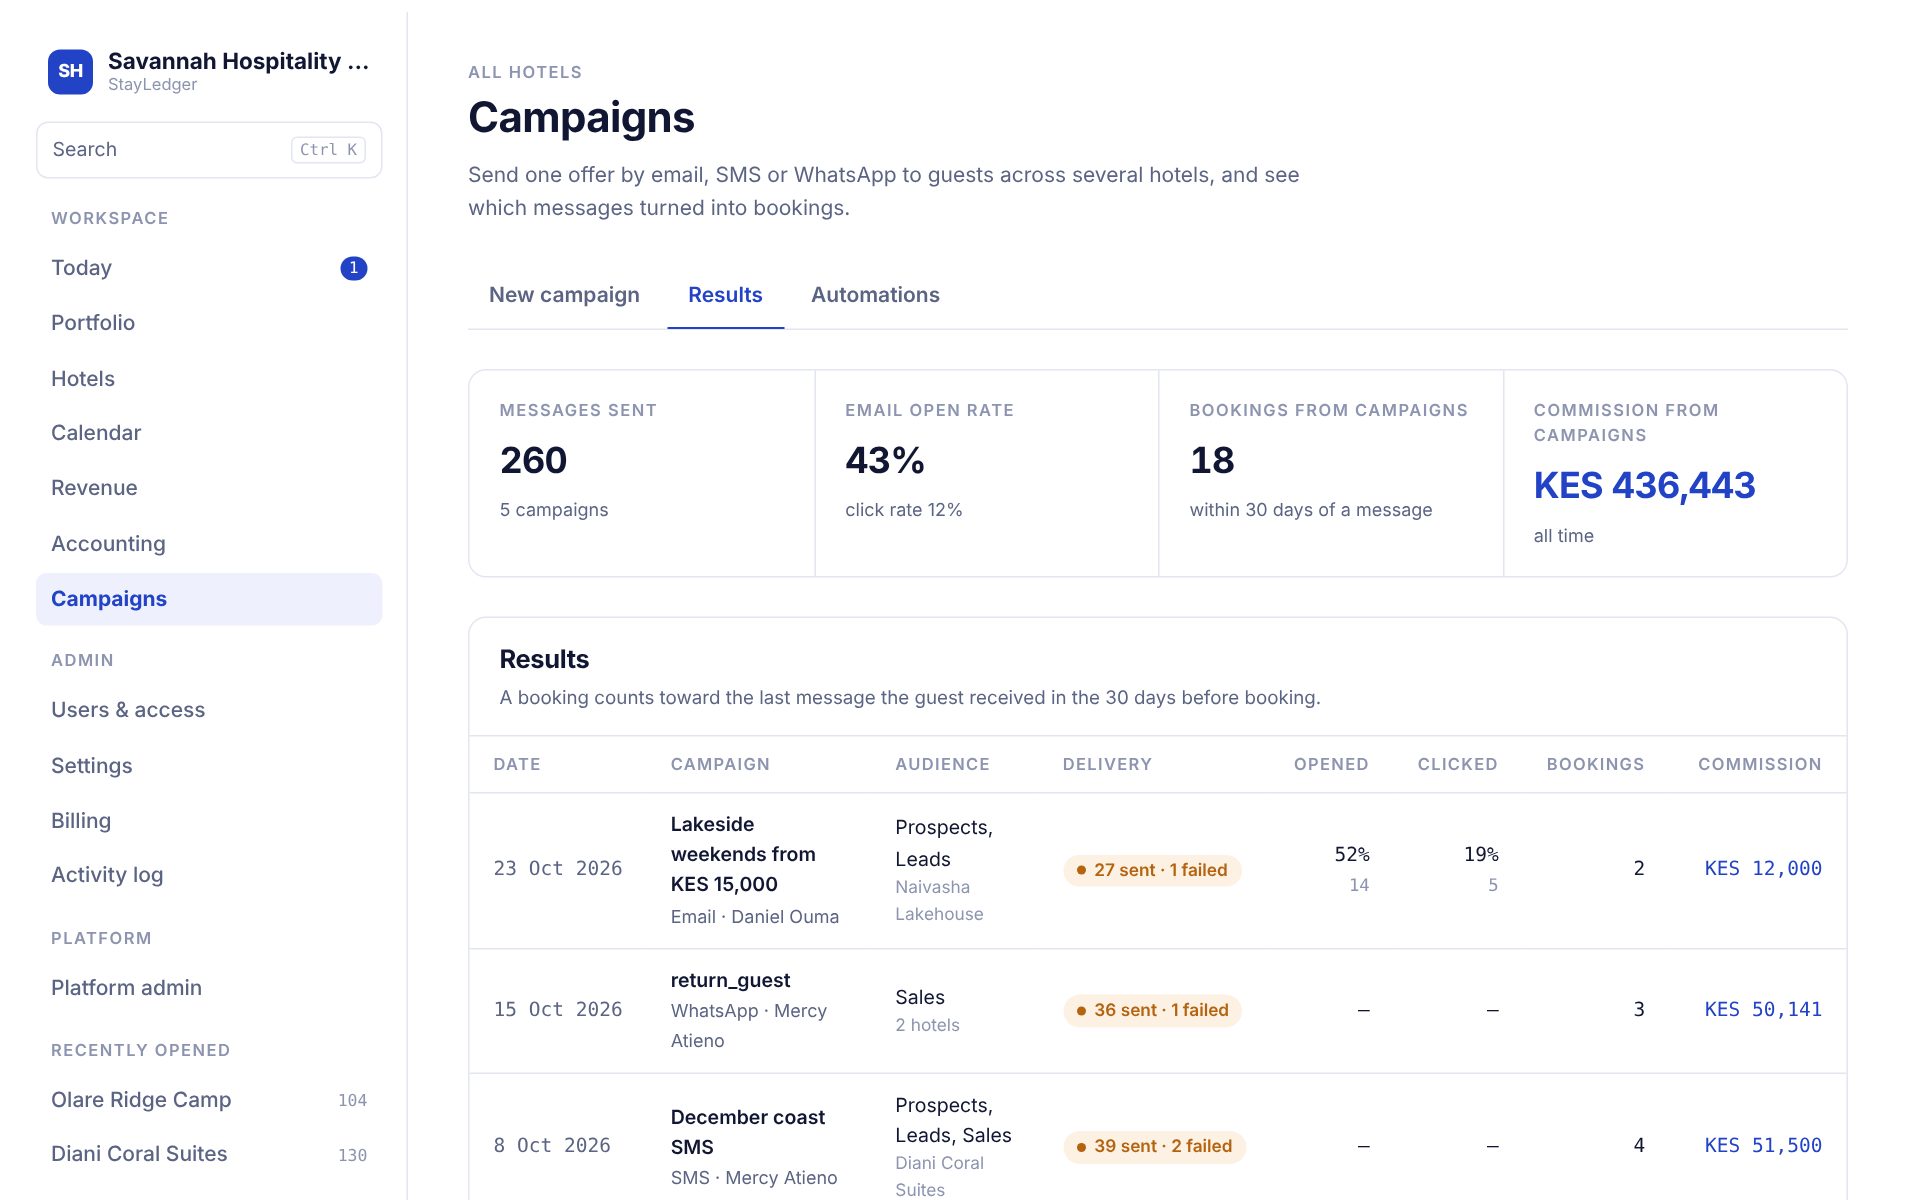Navigate to Revenue
Viewport: 1920px width, 1200px height.
pos(209,488)
